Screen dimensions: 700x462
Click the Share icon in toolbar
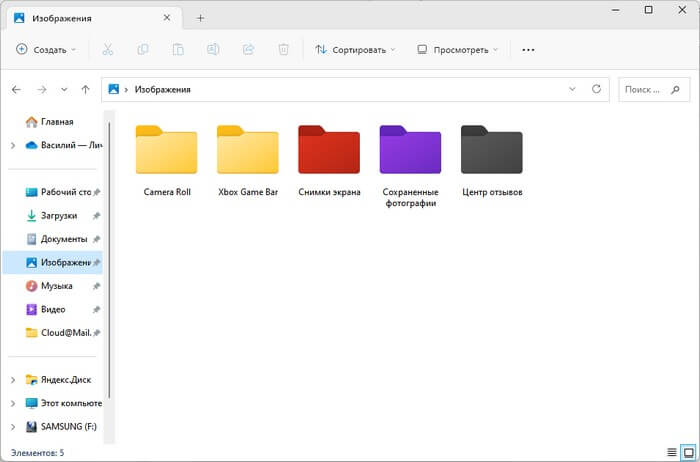(x=248, y=49)
